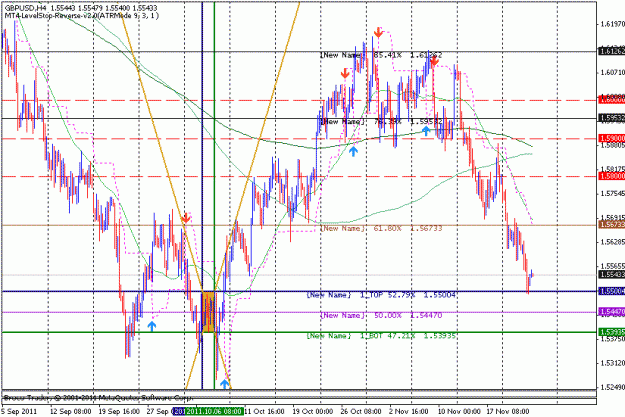Click the blue up arrow under the 78.39% label
Viewport: 625px width, 417px height.
click(426, 130)
